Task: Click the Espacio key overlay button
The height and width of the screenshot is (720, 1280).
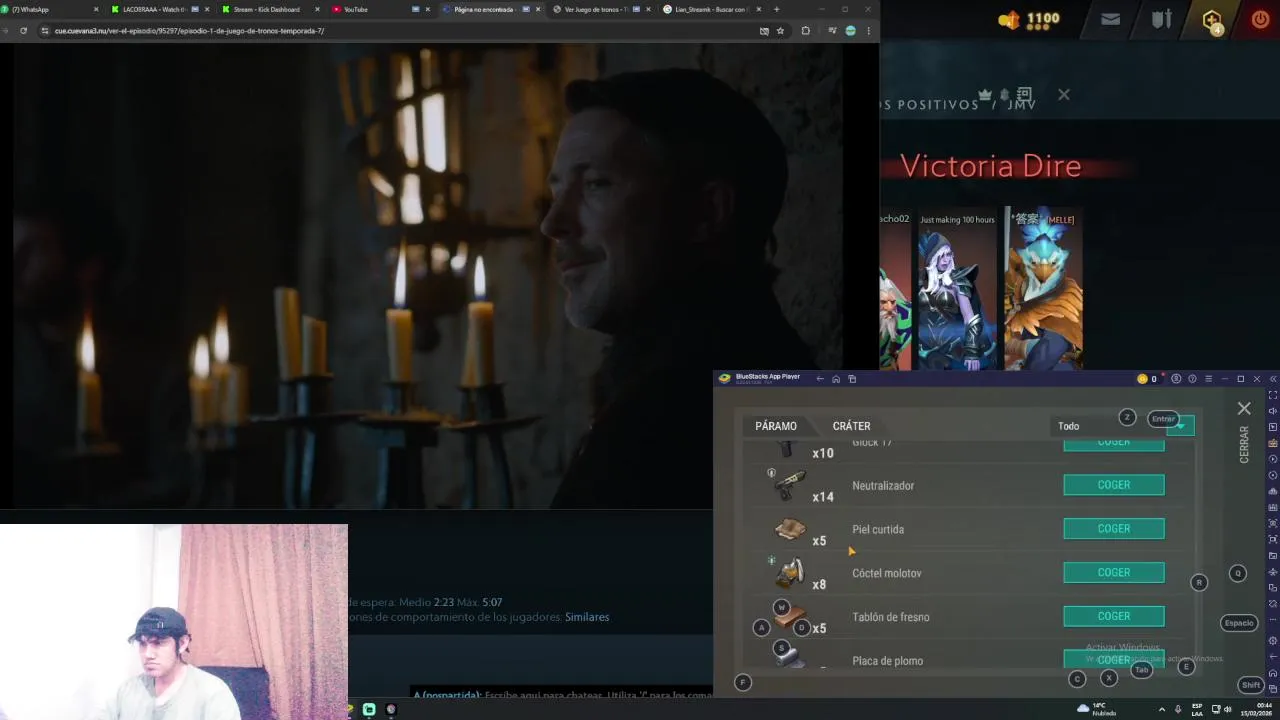Action: [1239, 623]
